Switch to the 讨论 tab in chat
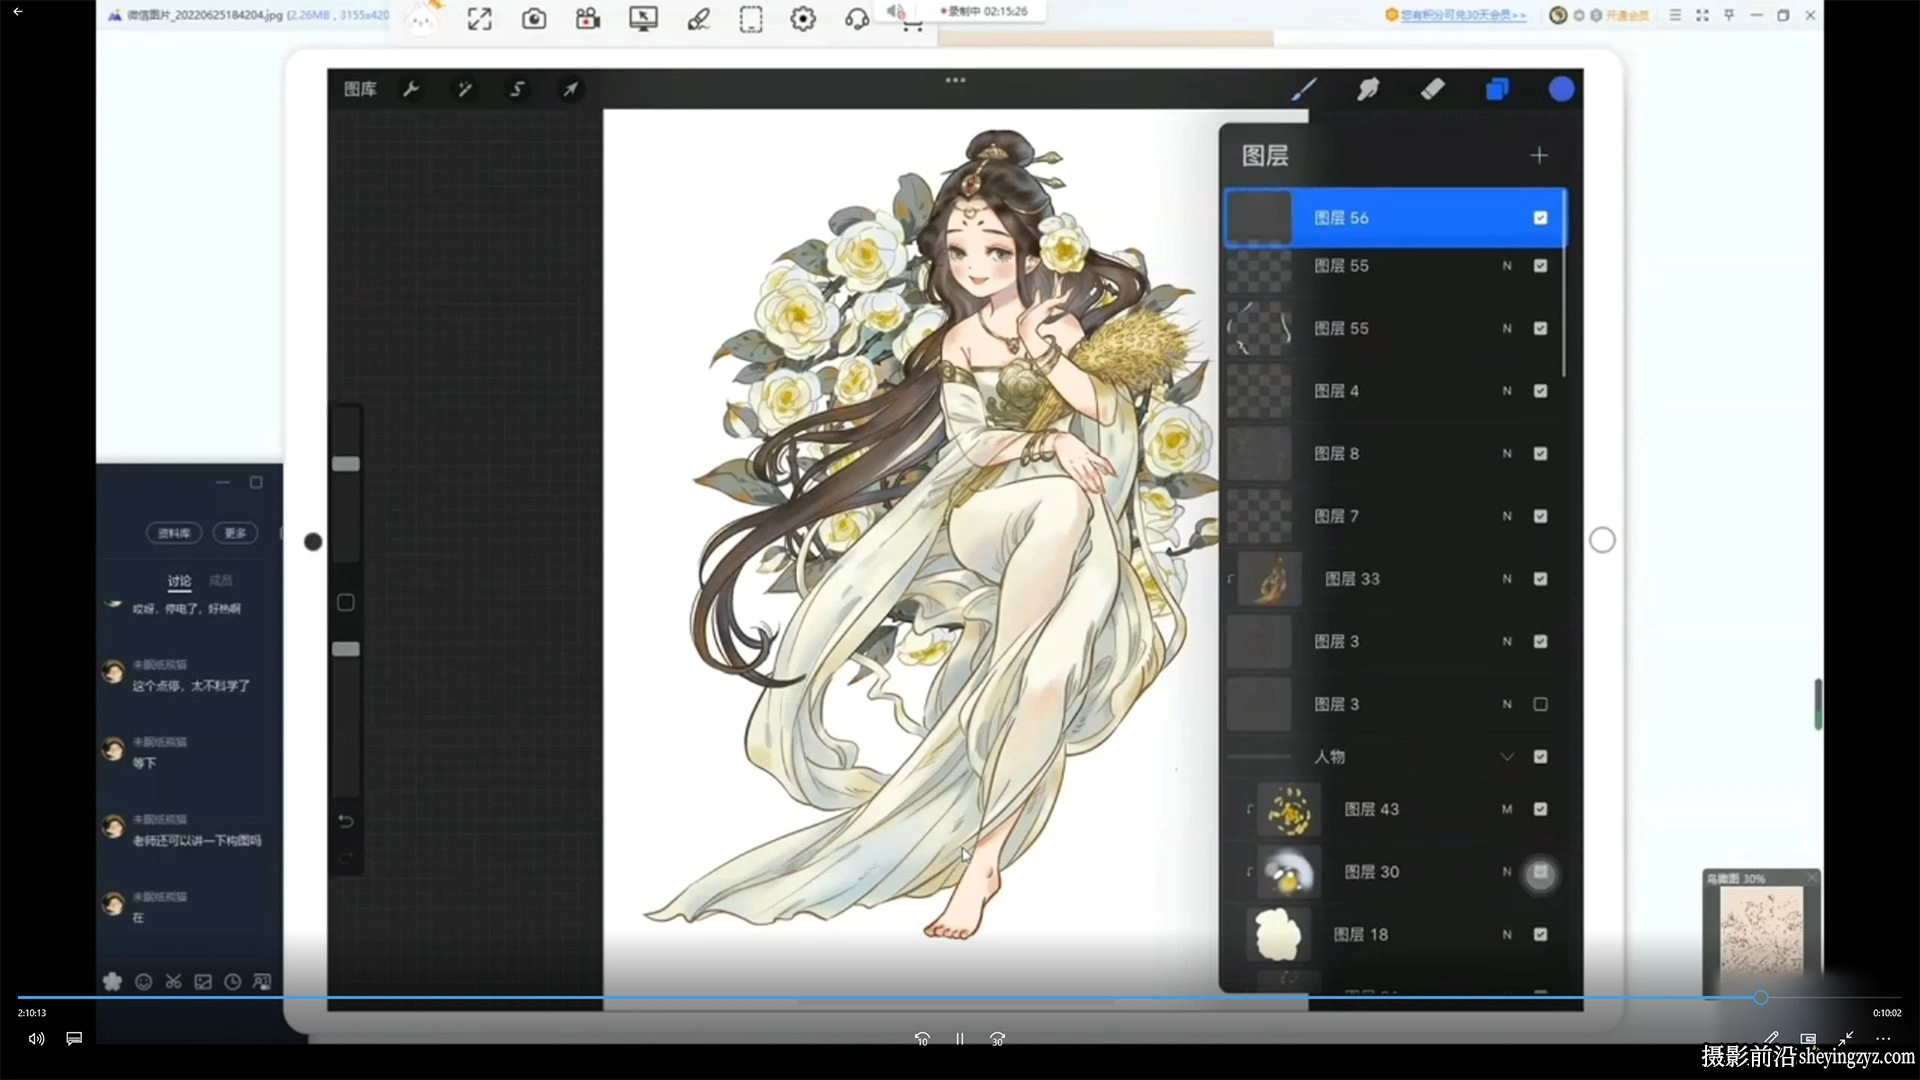Viewport: 1920px width, 1080px height. pyautogui.click(x=179, y=580)
